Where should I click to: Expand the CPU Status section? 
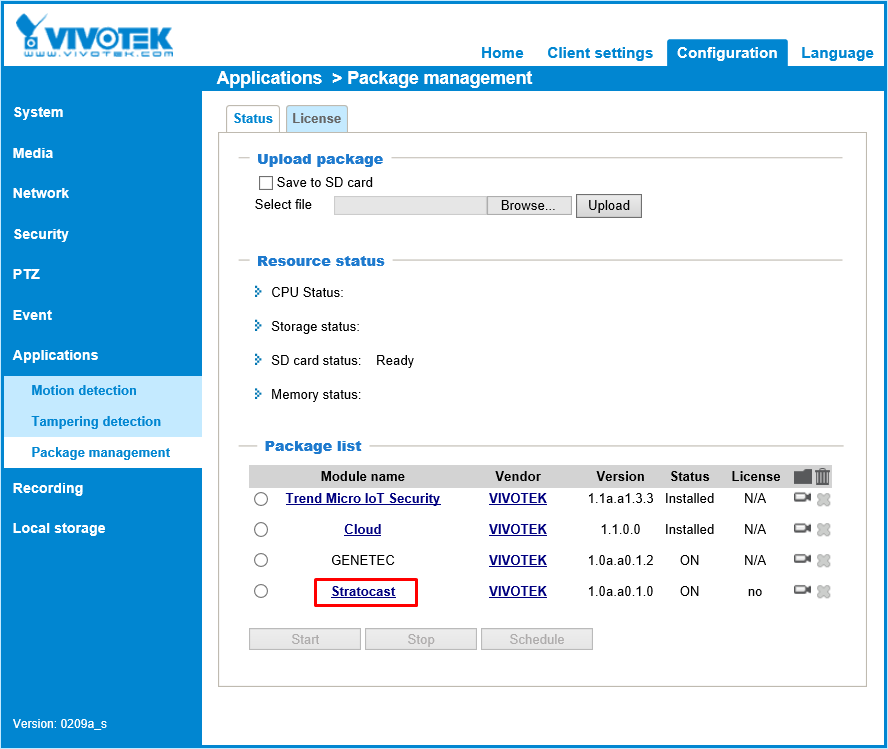(x=258, y=292)
